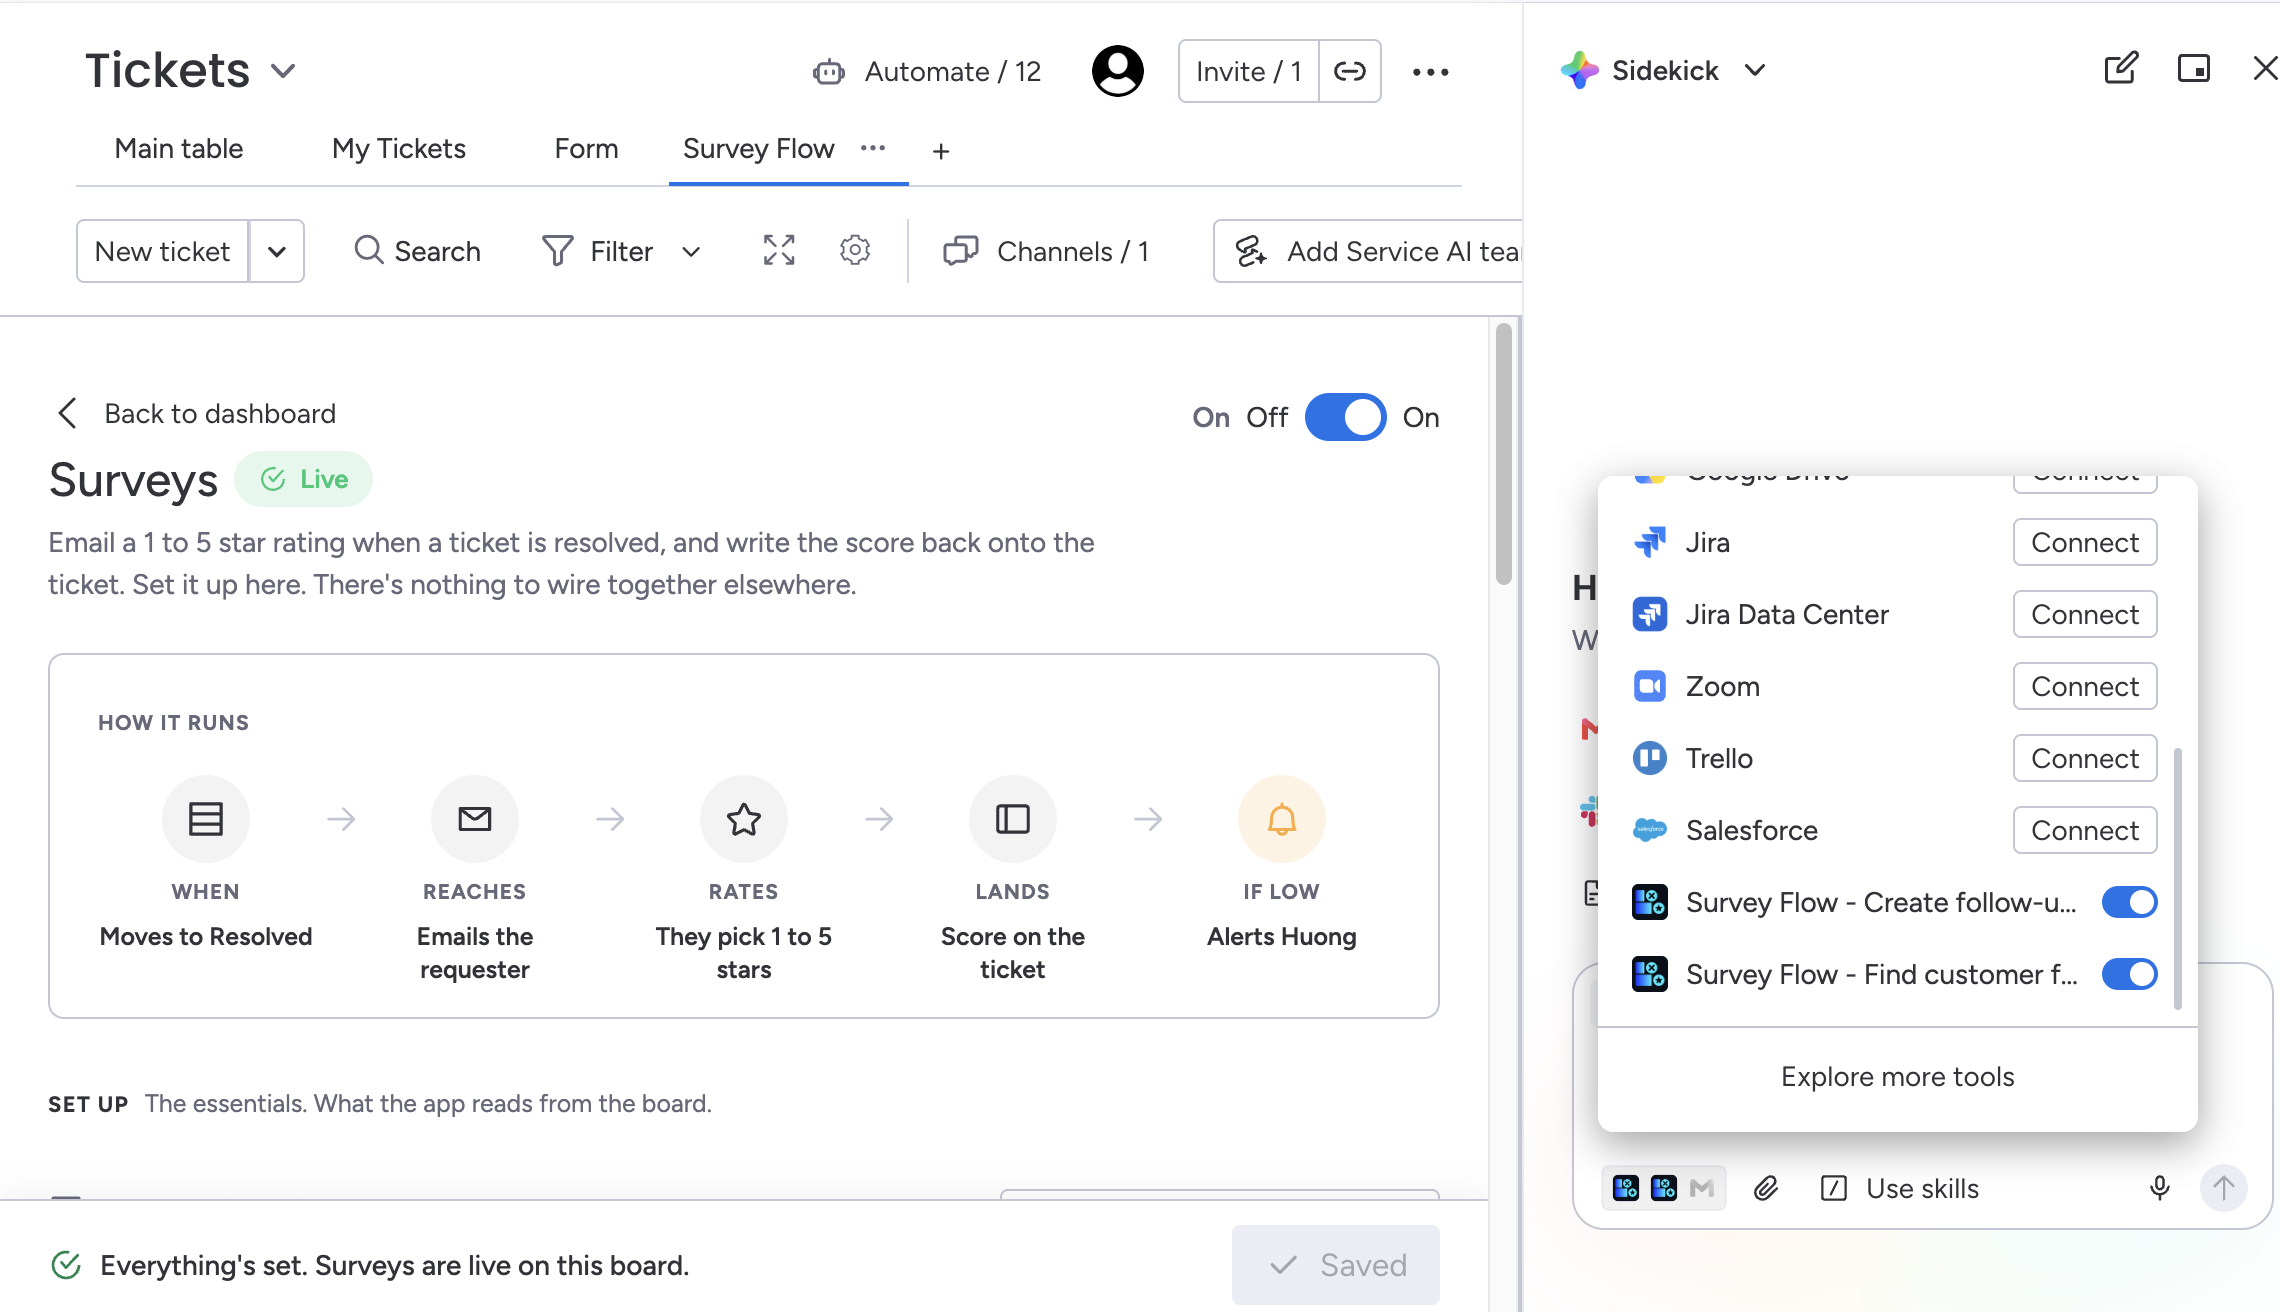Copy the board share link icon
The height and width of the screenshot is (1312, 2280).
tap(1350, 71)
